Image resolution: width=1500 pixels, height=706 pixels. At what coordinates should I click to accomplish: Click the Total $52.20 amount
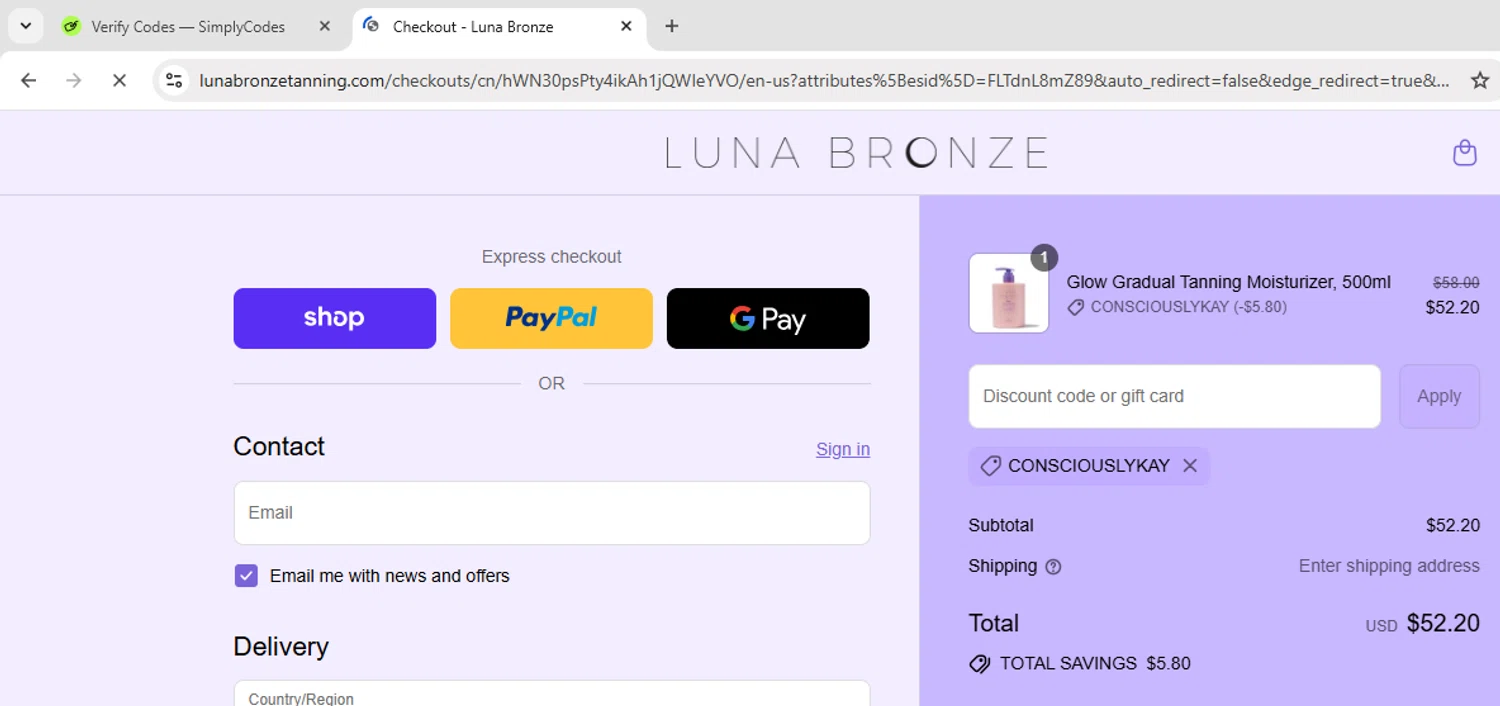point(1443,623)
